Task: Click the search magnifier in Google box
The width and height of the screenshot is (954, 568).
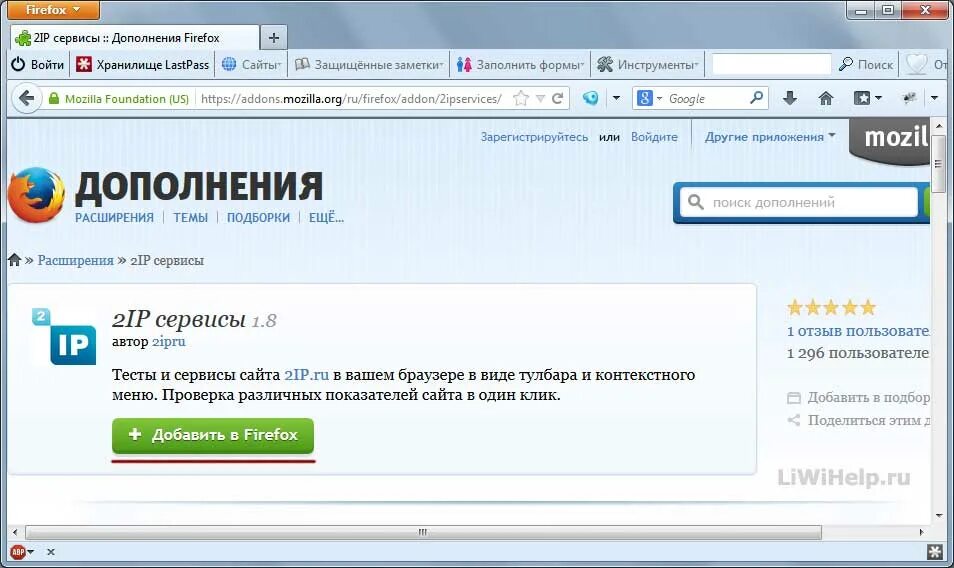Action: click(756, 98)
